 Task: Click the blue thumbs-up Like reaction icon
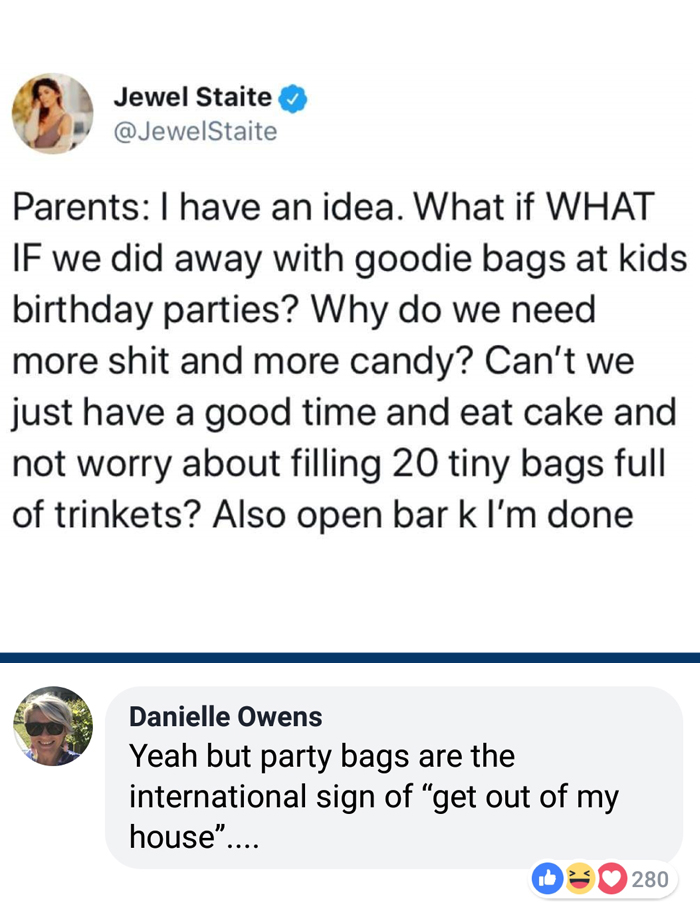point(548,879)
